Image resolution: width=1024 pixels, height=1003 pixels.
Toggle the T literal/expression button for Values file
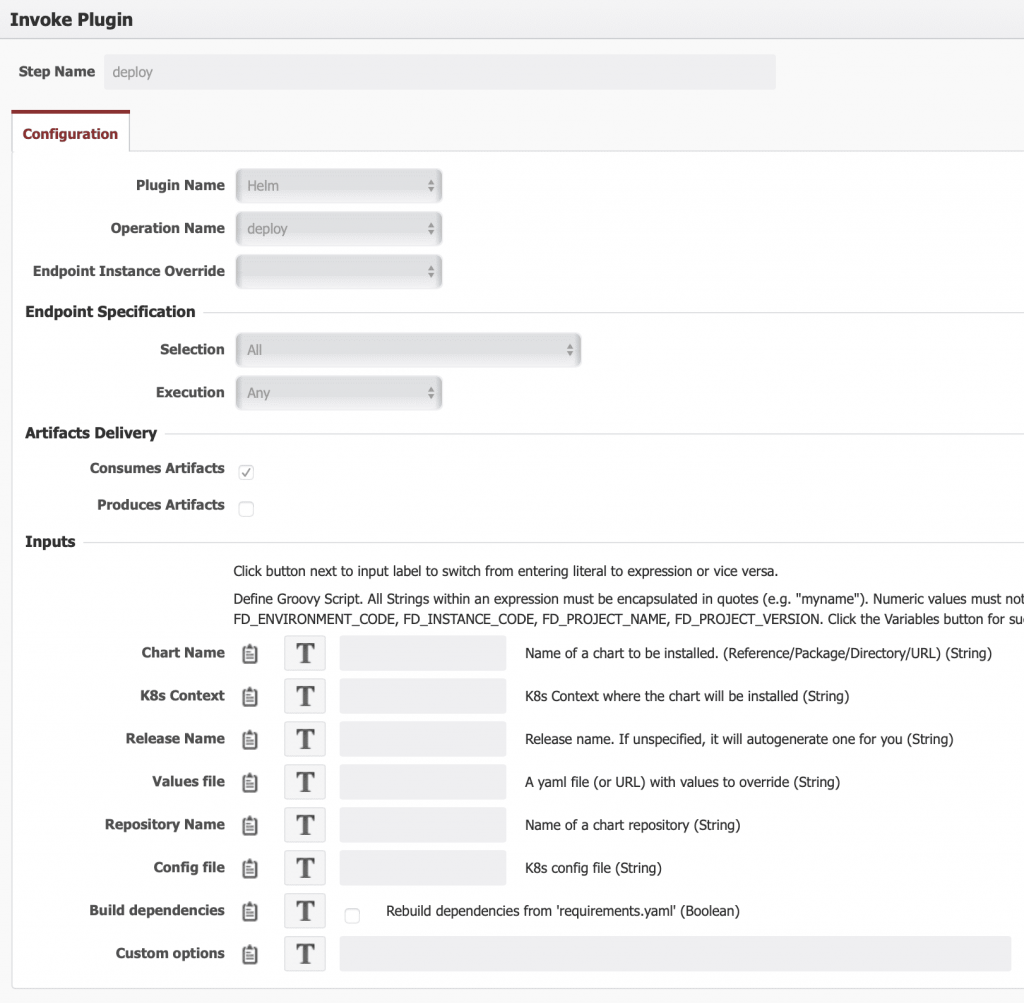pyautogui.click(x=305, y=783)
